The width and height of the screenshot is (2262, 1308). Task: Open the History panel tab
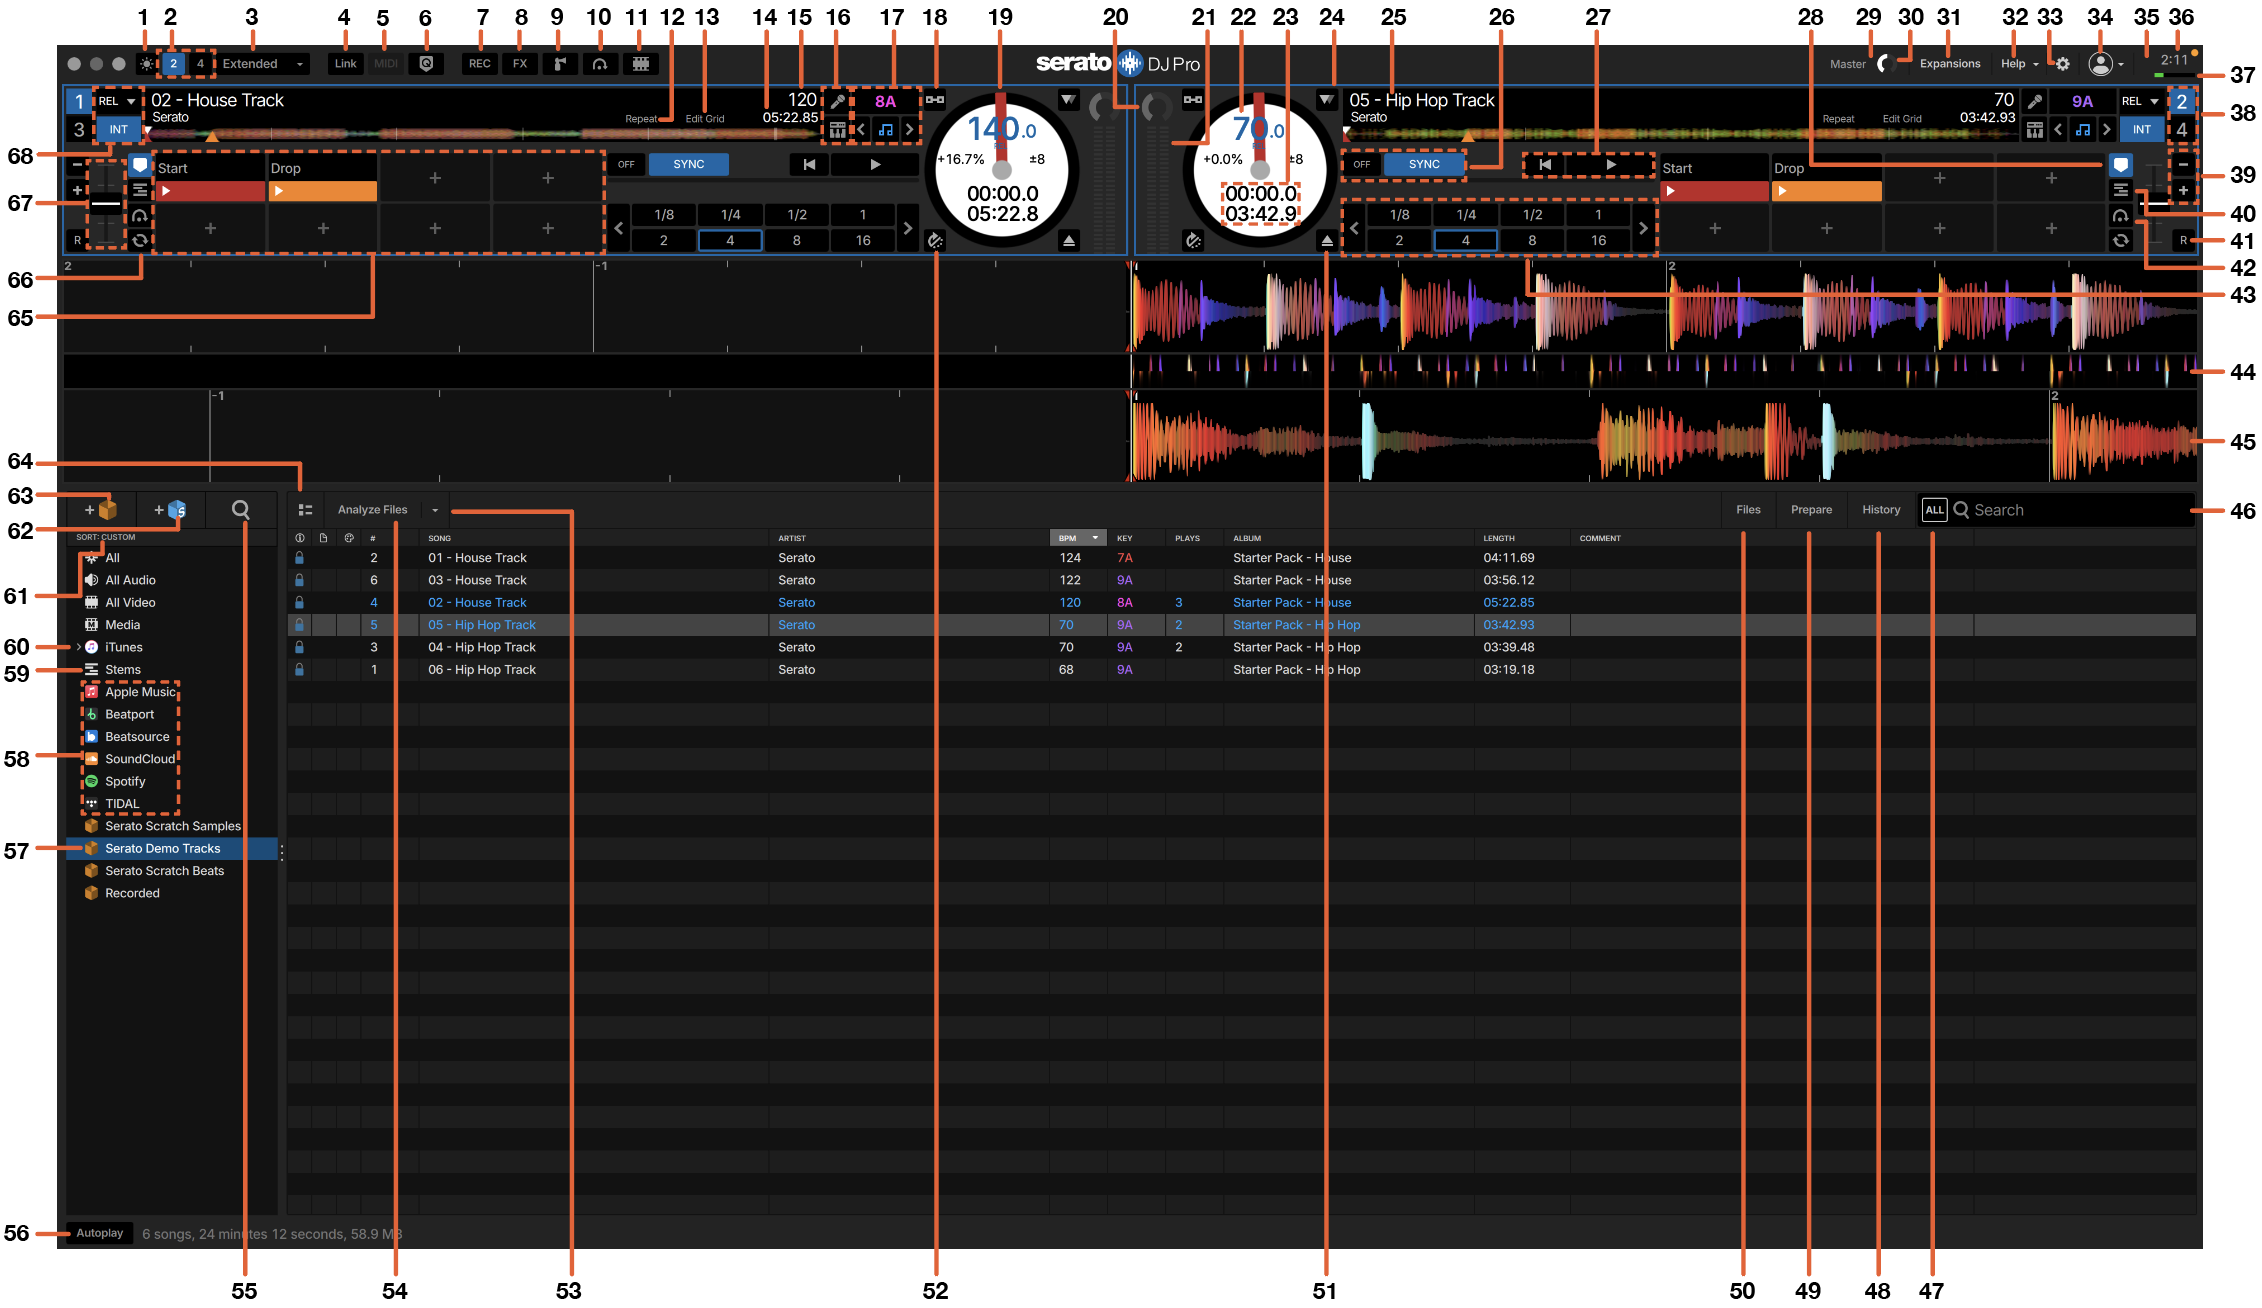tap(1881, 510)
